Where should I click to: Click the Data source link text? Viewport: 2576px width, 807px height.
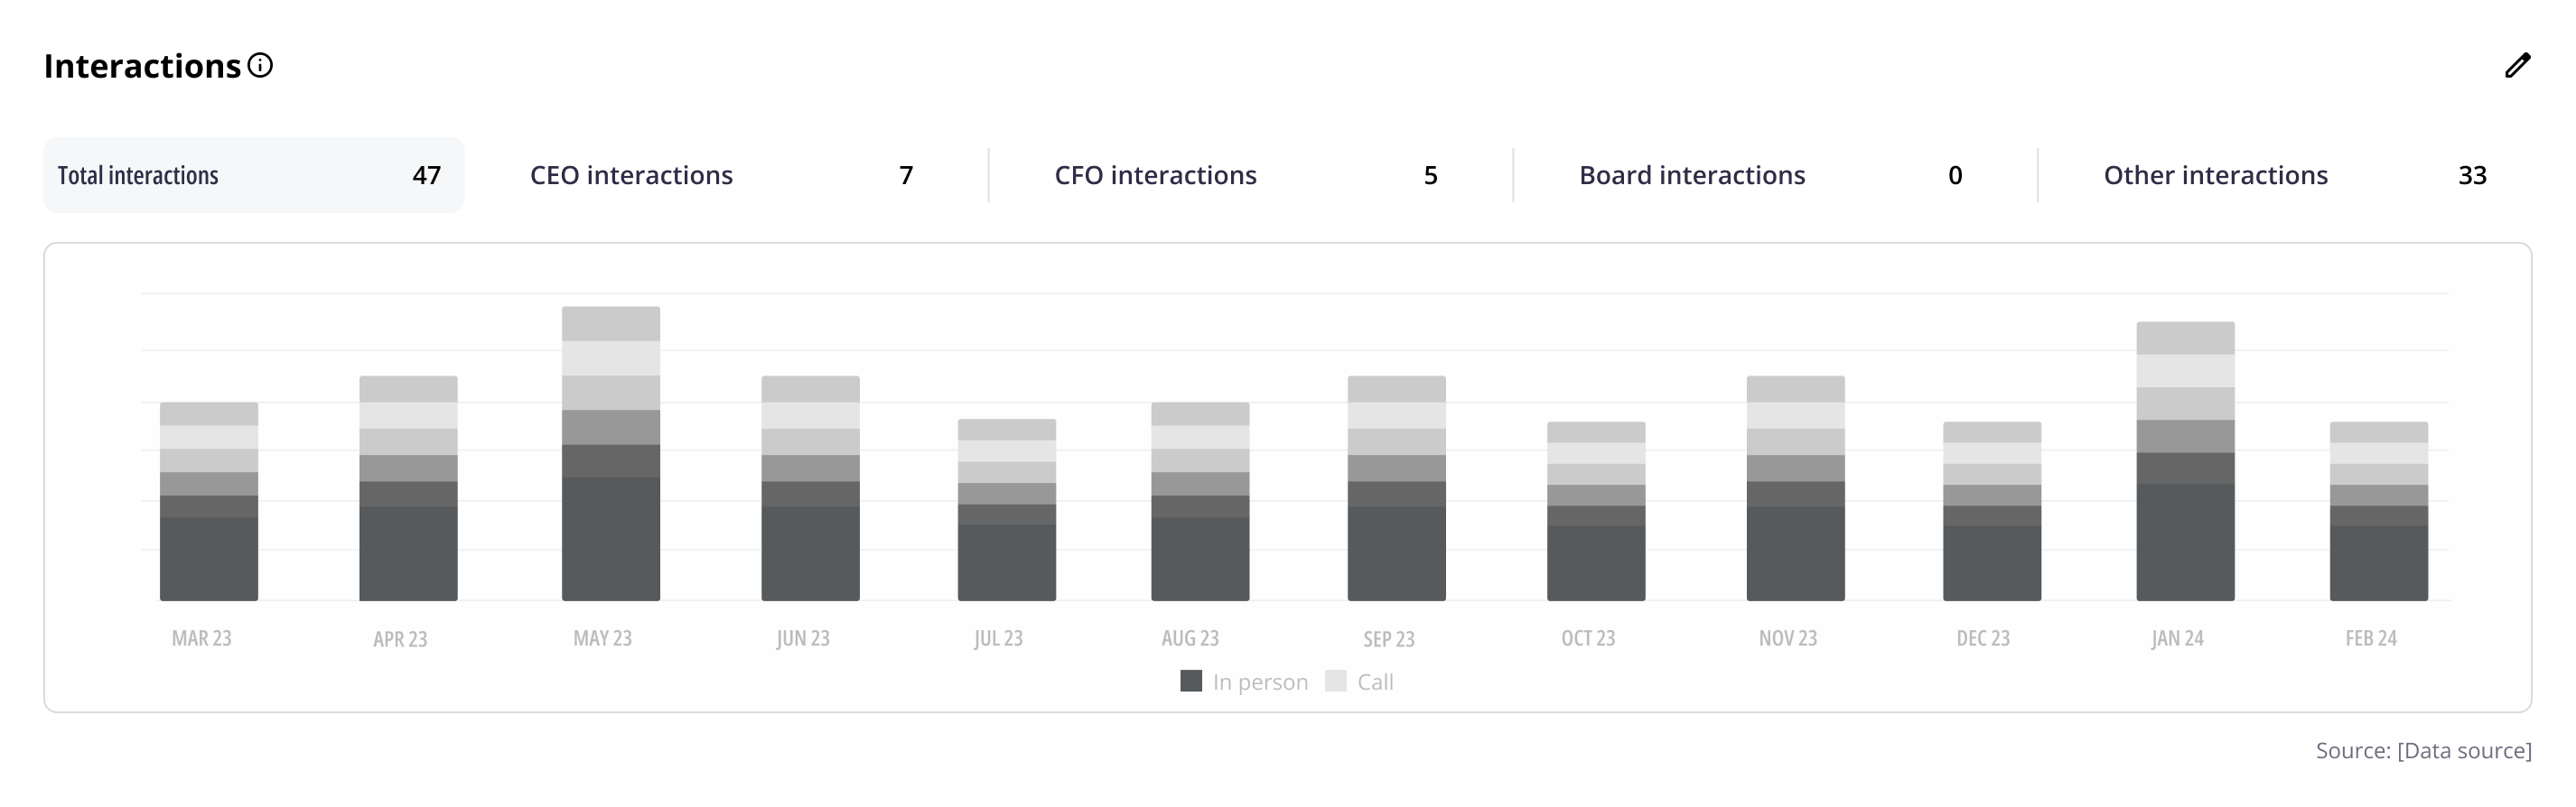(x=2464, y=751)
